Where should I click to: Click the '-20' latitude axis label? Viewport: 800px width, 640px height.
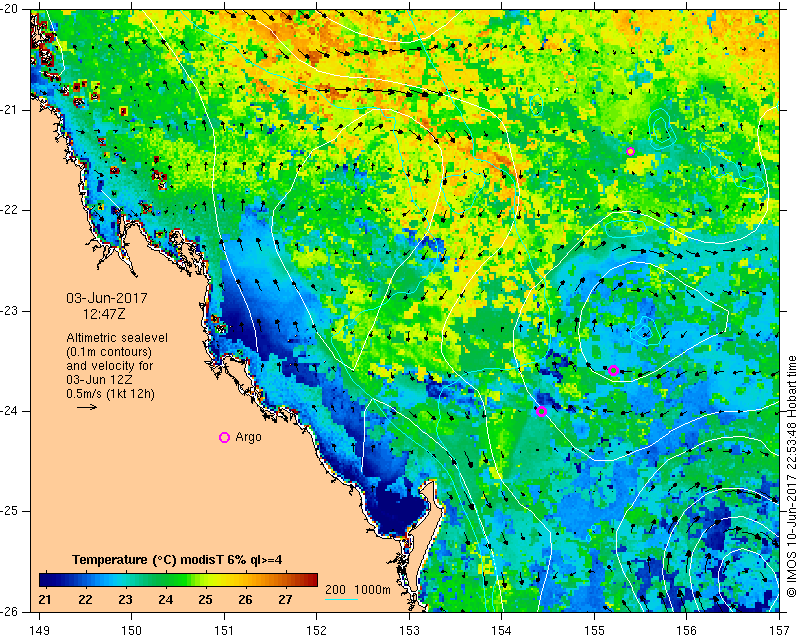click(9, 9)
